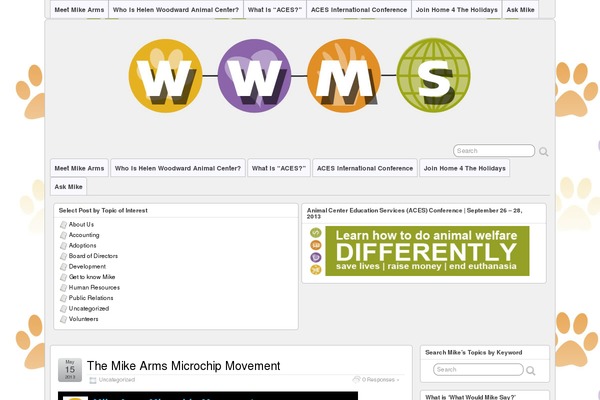Image resolution: width=600 pixels, height=400 pixels.
Task: Click the category icon under the post title
Action: [x=93, y=380]
